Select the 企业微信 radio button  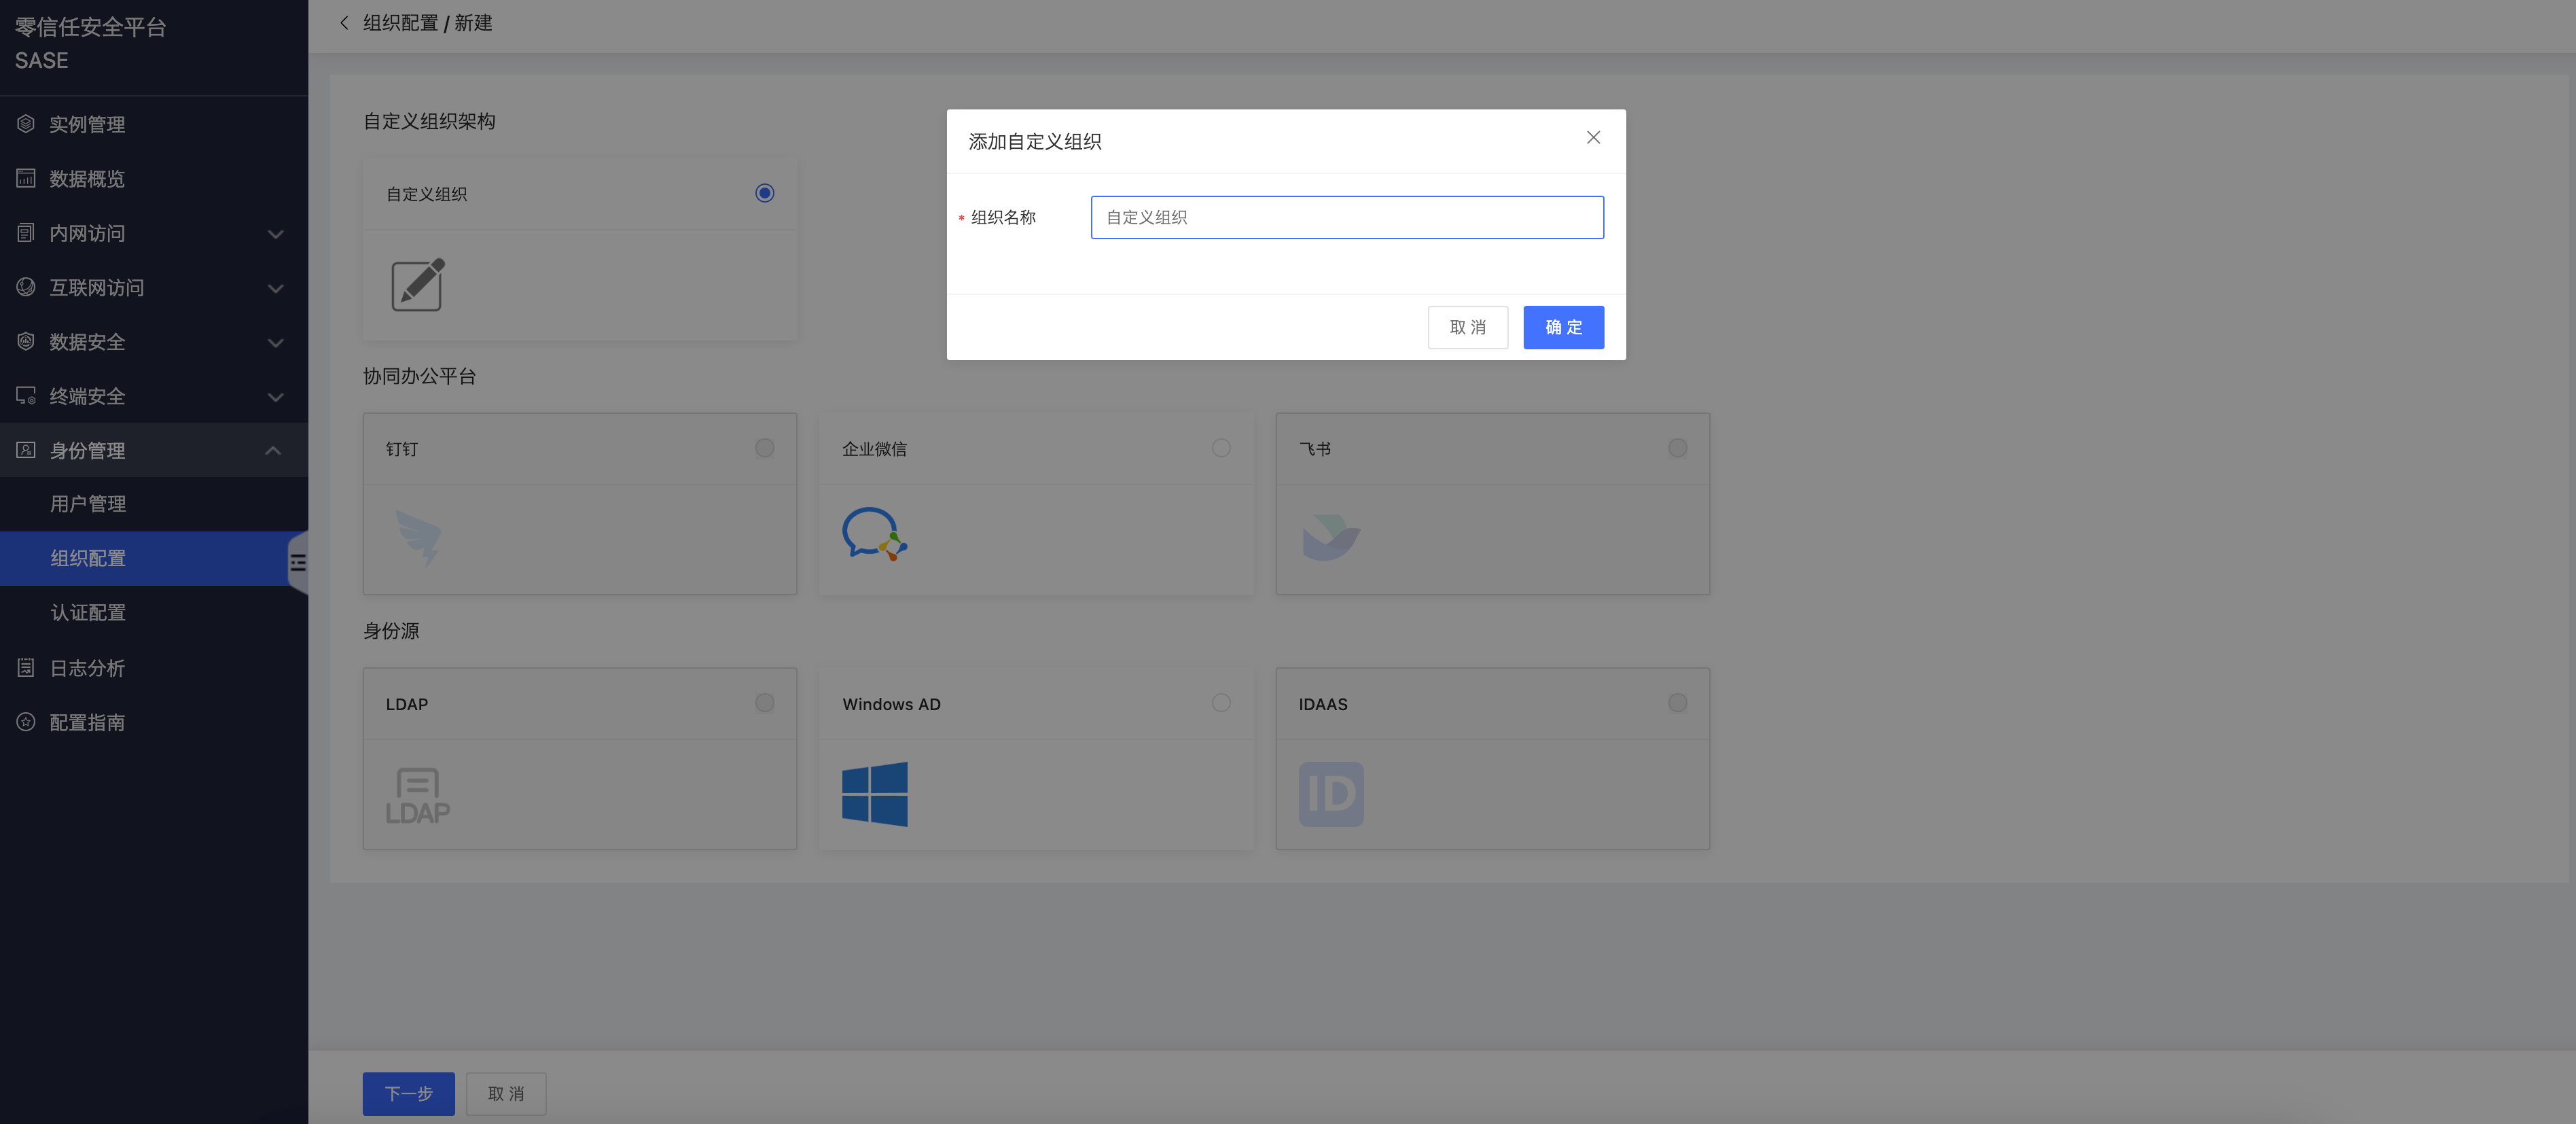point(1221,448)
